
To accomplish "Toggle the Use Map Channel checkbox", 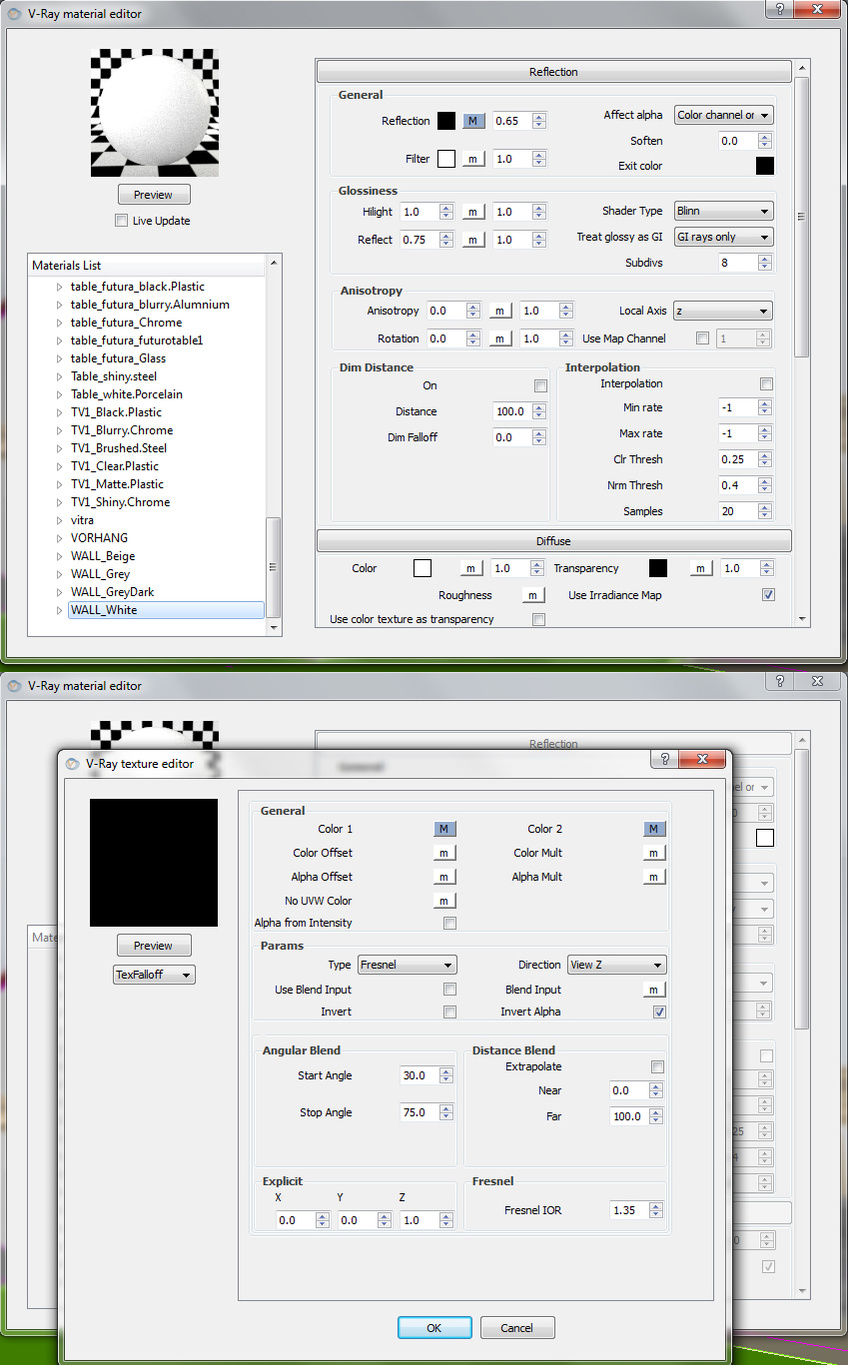I will [702, 339].
